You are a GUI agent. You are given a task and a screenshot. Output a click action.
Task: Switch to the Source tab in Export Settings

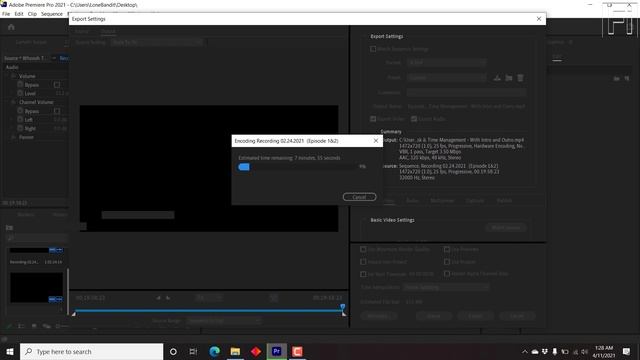[x=82, y=31]
